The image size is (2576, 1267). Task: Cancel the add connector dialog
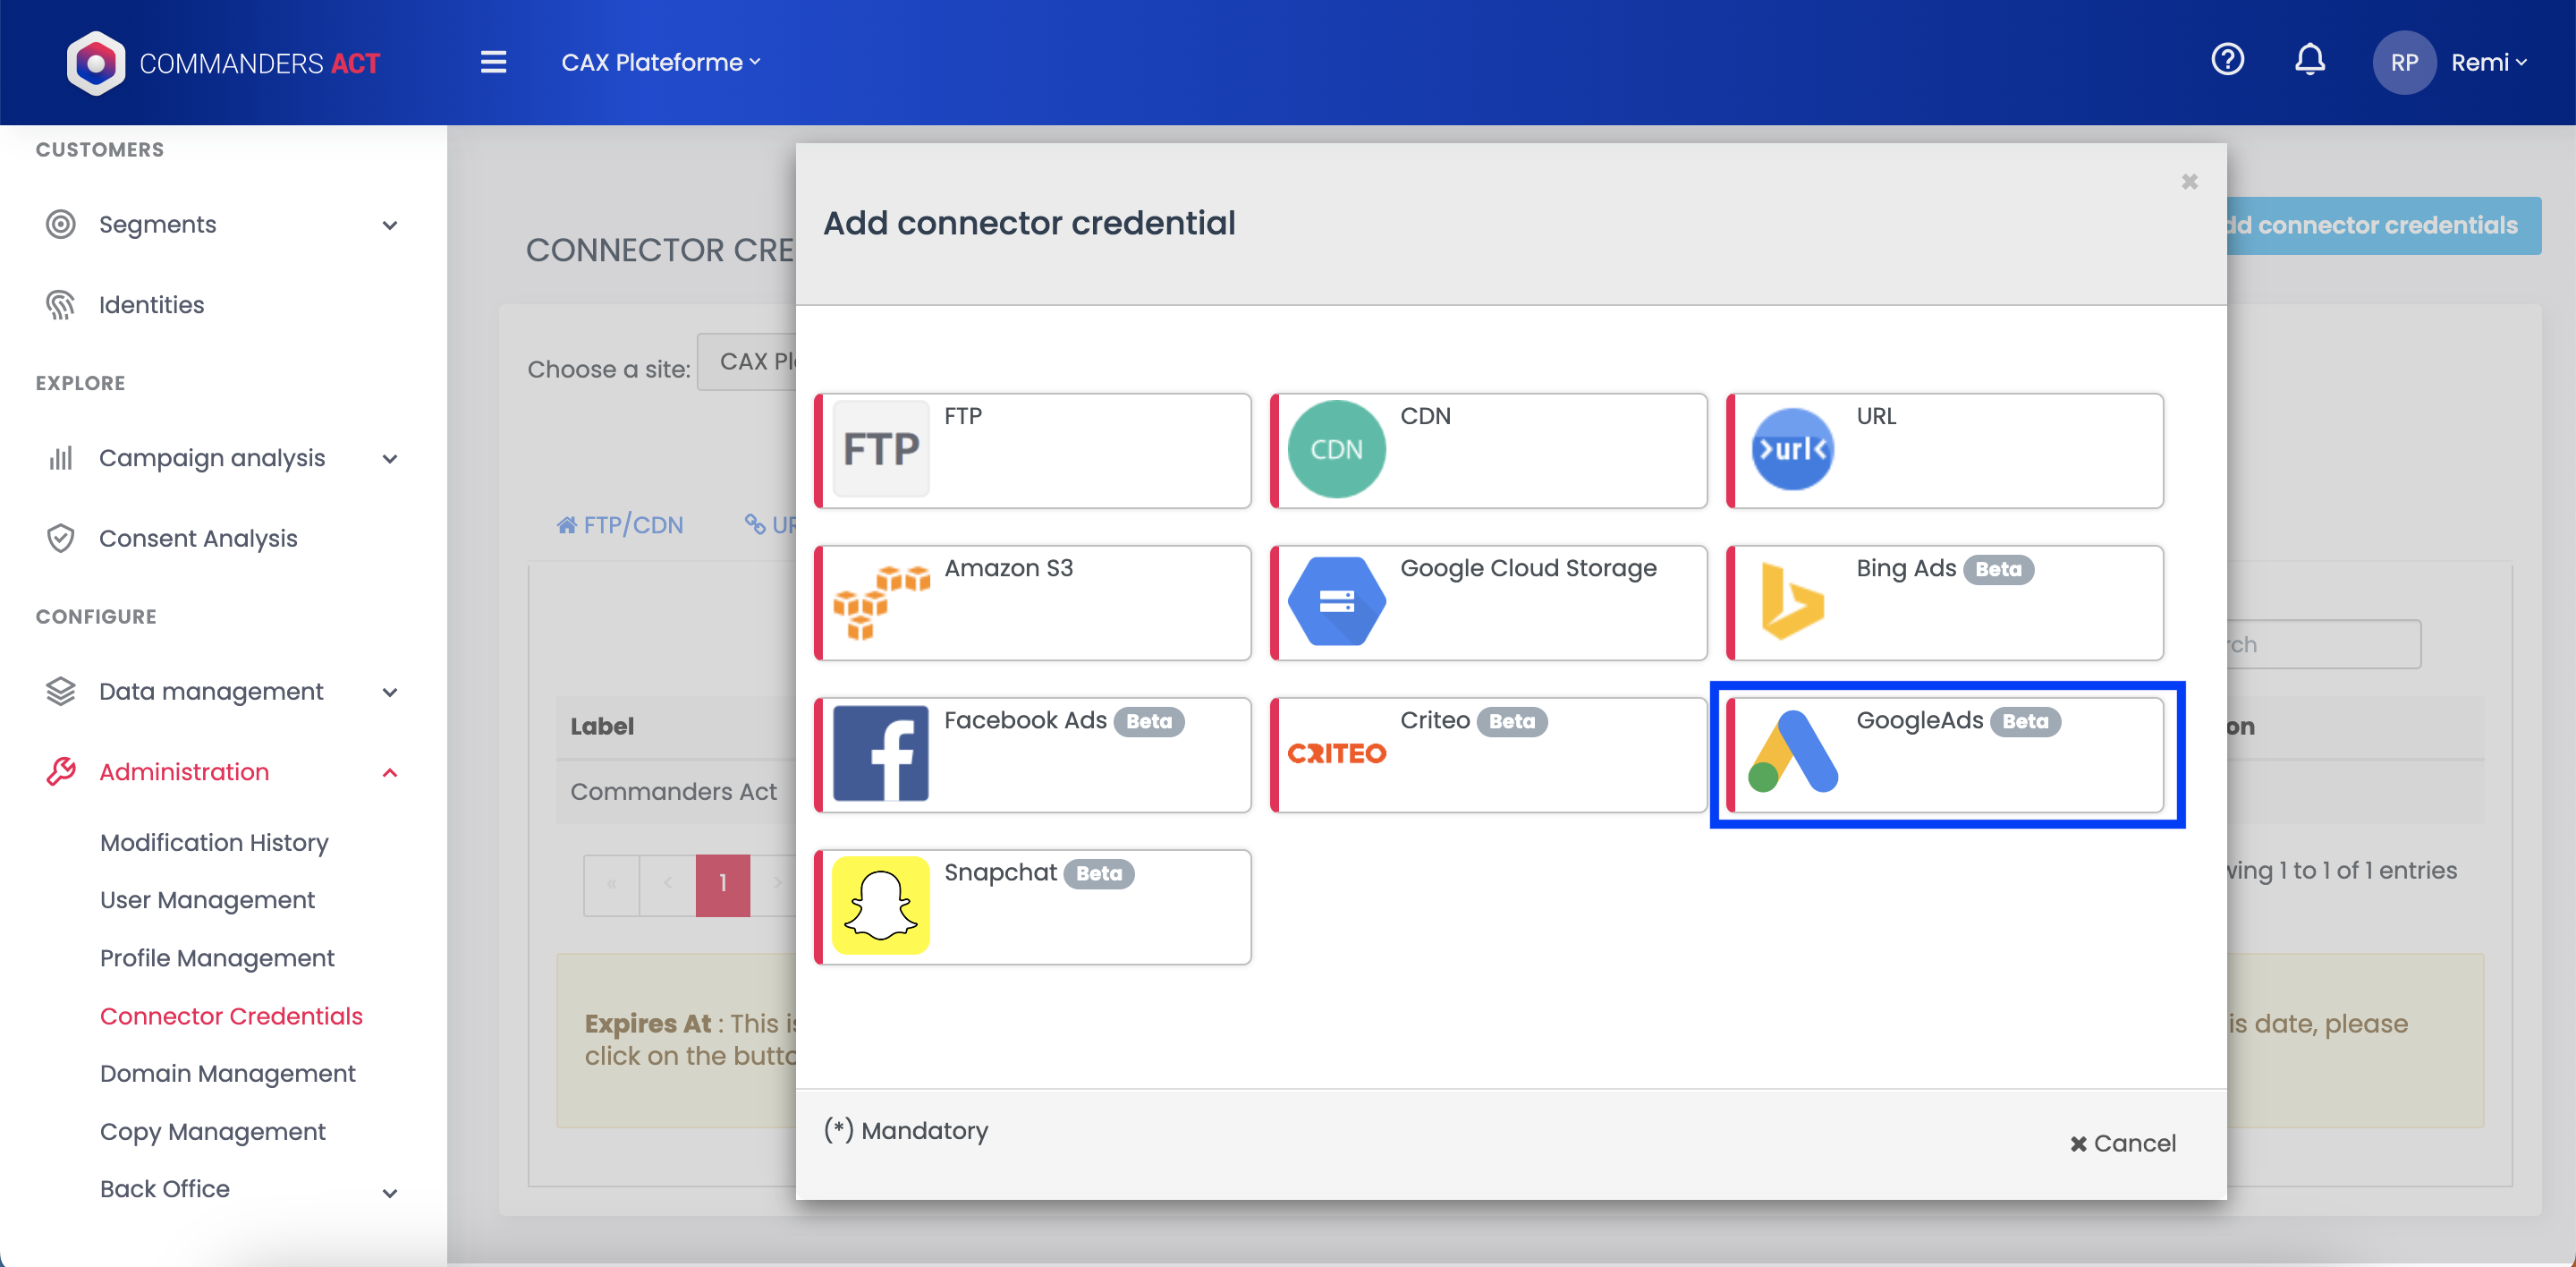[x=2122, y=1143]
